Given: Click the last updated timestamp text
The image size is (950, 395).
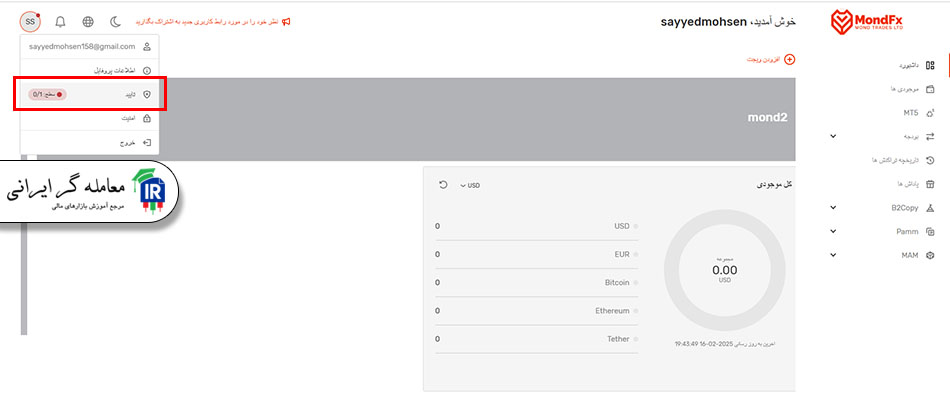Looking at the screenshot, I should pos(725,344).
